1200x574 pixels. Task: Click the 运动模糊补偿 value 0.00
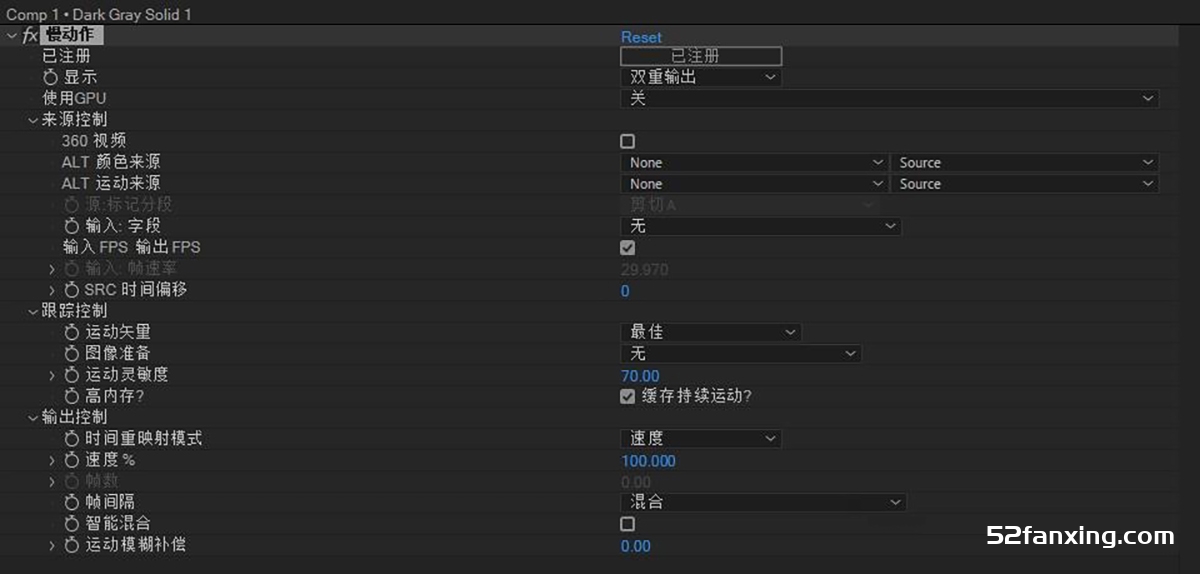tap(636, 546)
